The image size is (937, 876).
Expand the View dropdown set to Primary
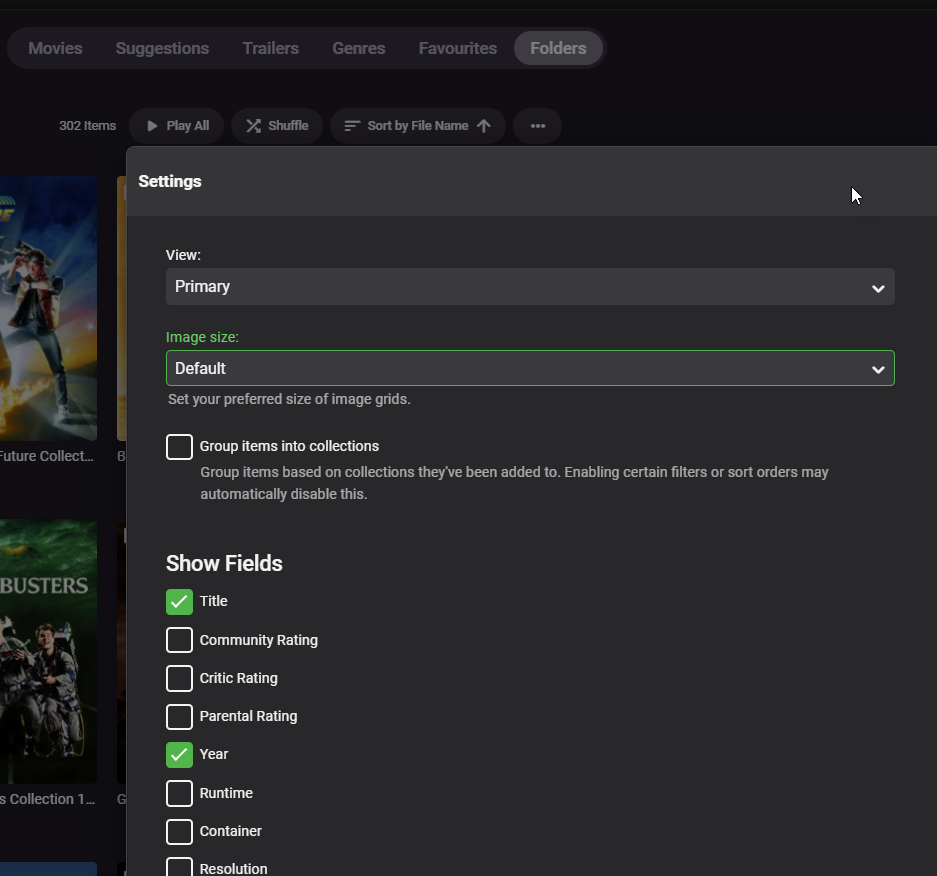(x=530, y=287)
